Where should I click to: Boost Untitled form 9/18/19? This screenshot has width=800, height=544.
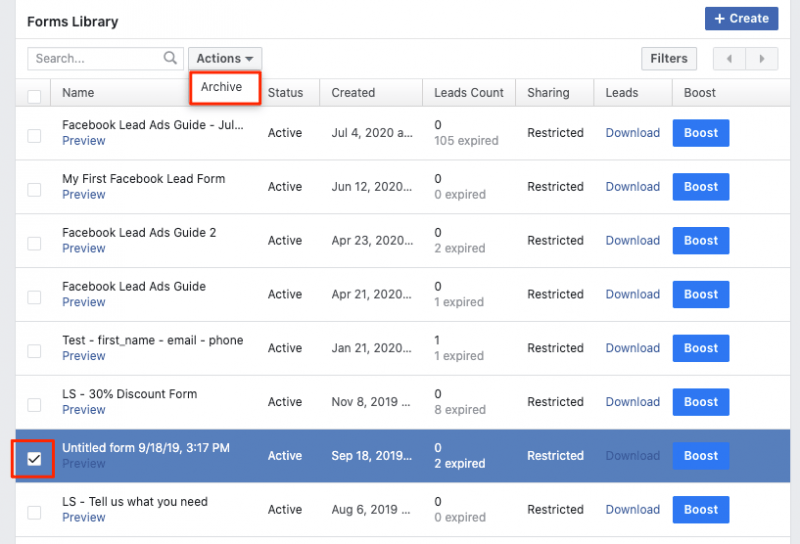click(x=701, y=456)
